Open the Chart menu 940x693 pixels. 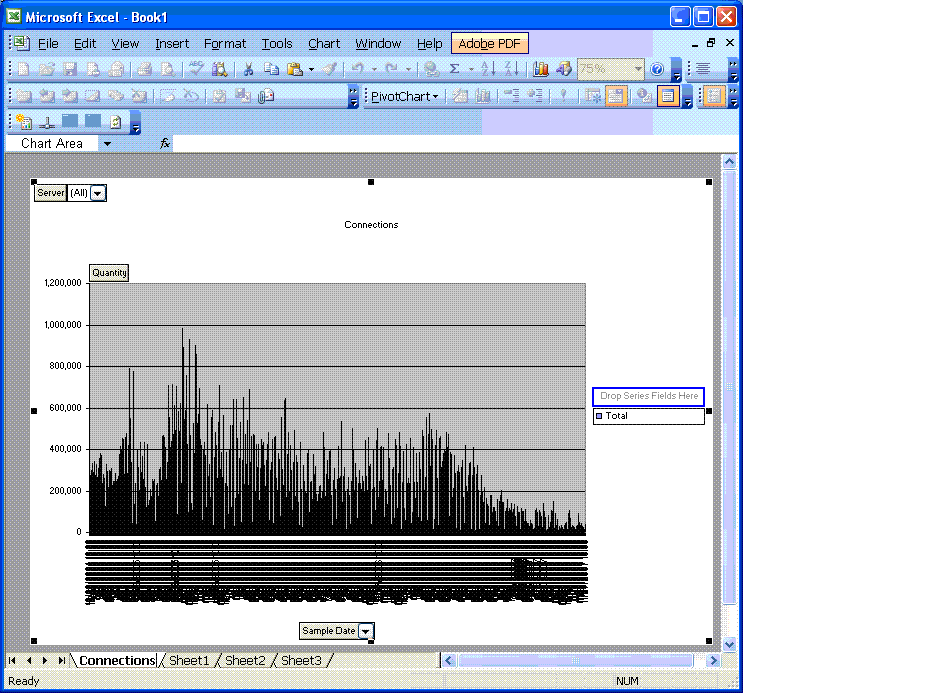pyautogui.click(x=323, y=43)
